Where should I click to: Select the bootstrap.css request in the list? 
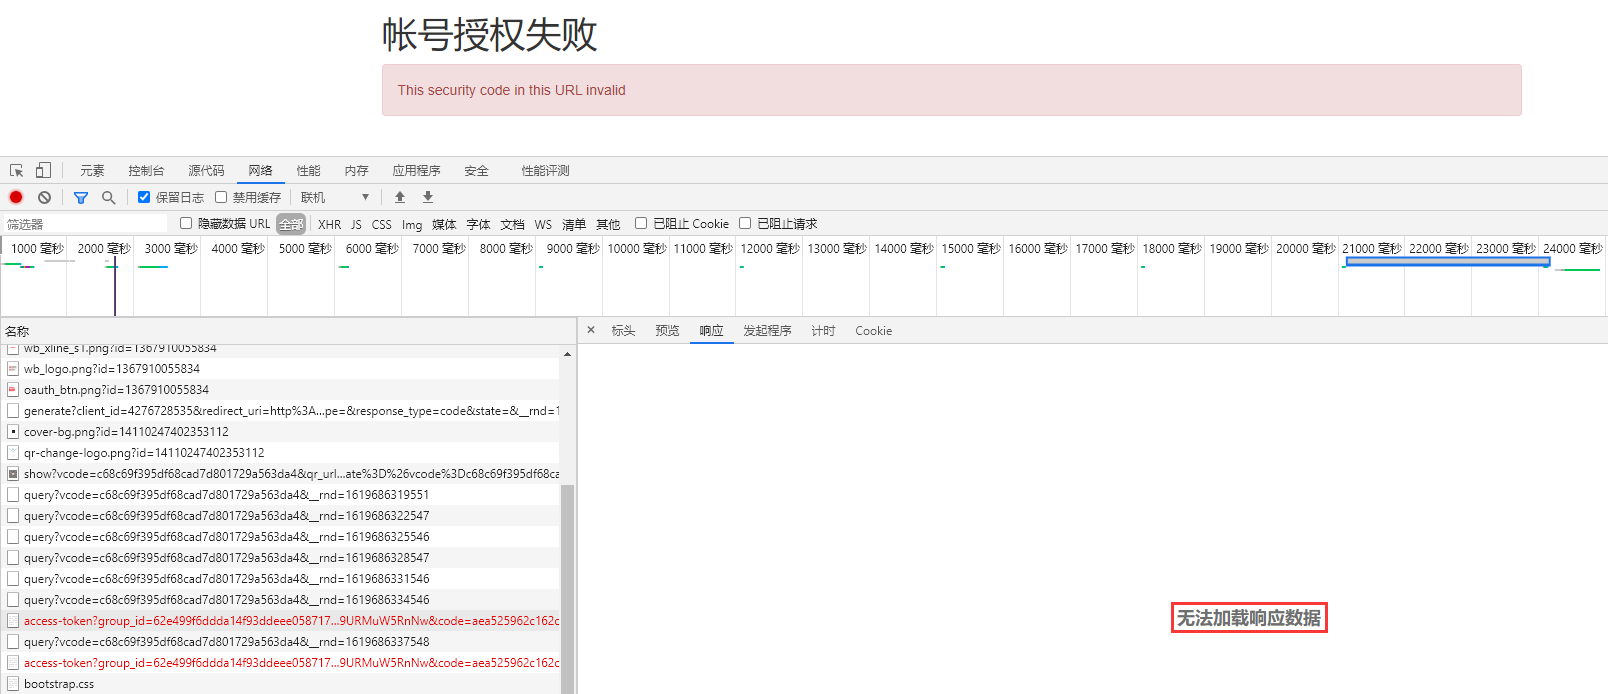pyautogui.click(x=59, y=684)
